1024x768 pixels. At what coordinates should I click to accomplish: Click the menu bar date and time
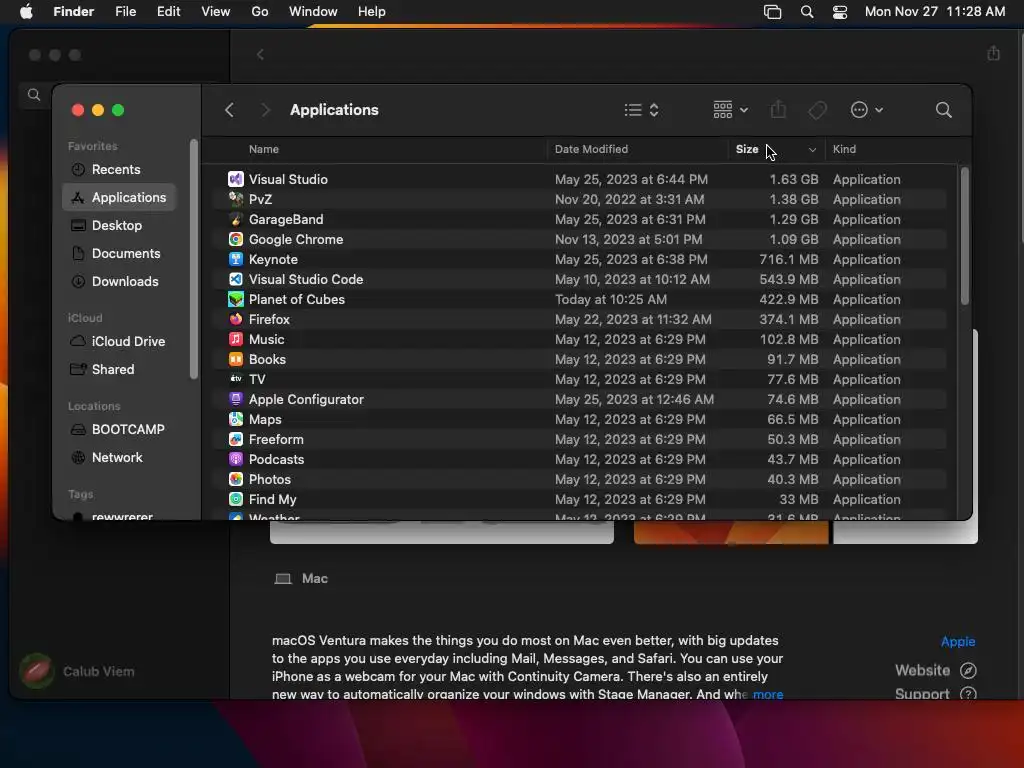tap(935, 12)
